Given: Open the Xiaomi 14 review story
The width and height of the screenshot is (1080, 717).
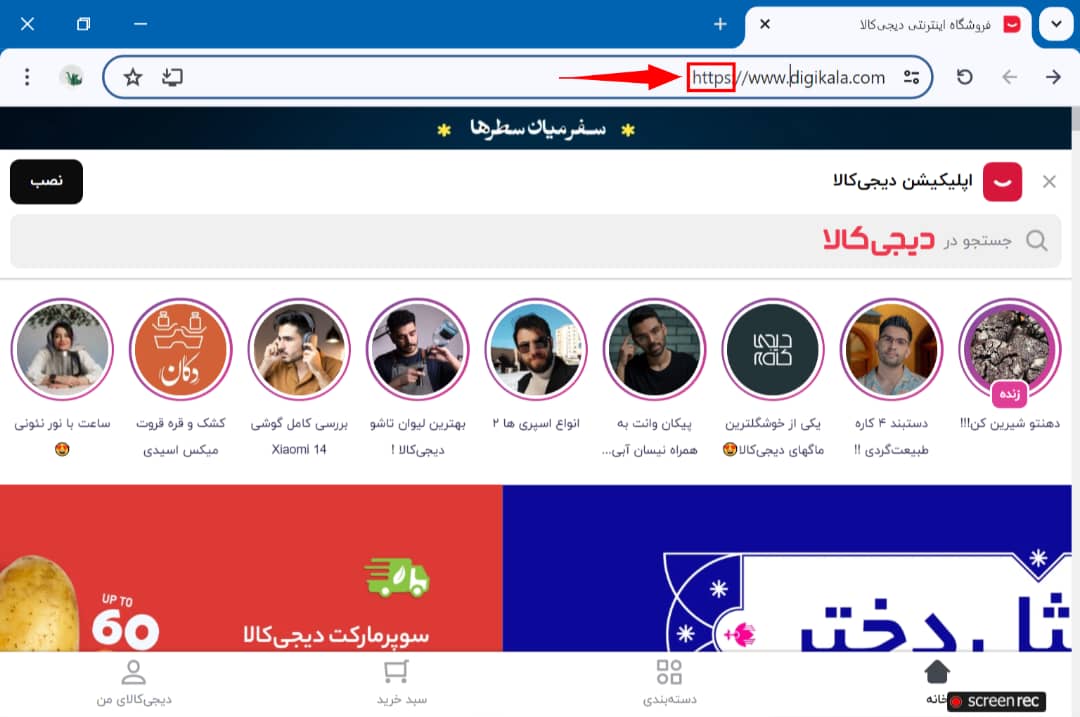Looking at the screenshot, I should (299, 350).
